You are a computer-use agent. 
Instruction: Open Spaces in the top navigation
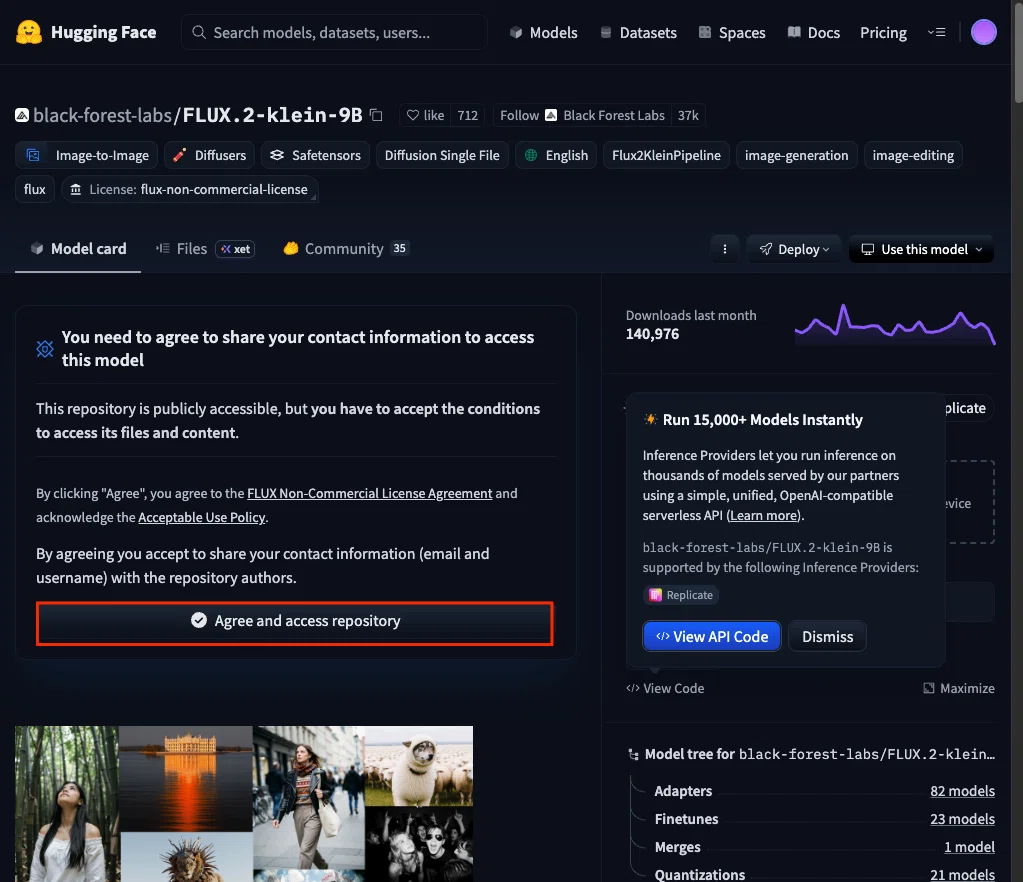tap(732, 32)
